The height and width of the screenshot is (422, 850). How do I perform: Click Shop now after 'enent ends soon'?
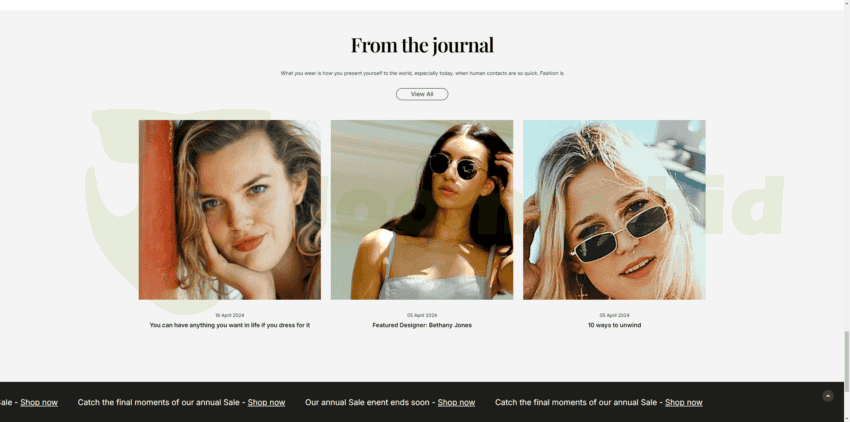(456, 402)
